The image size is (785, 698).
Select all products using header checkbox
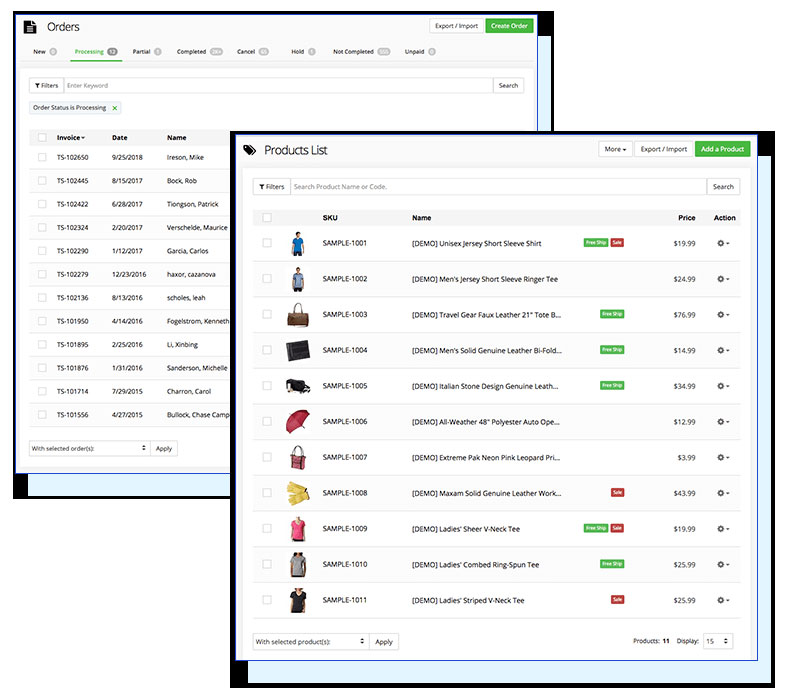pyautogui.click(x=267, y=217)
